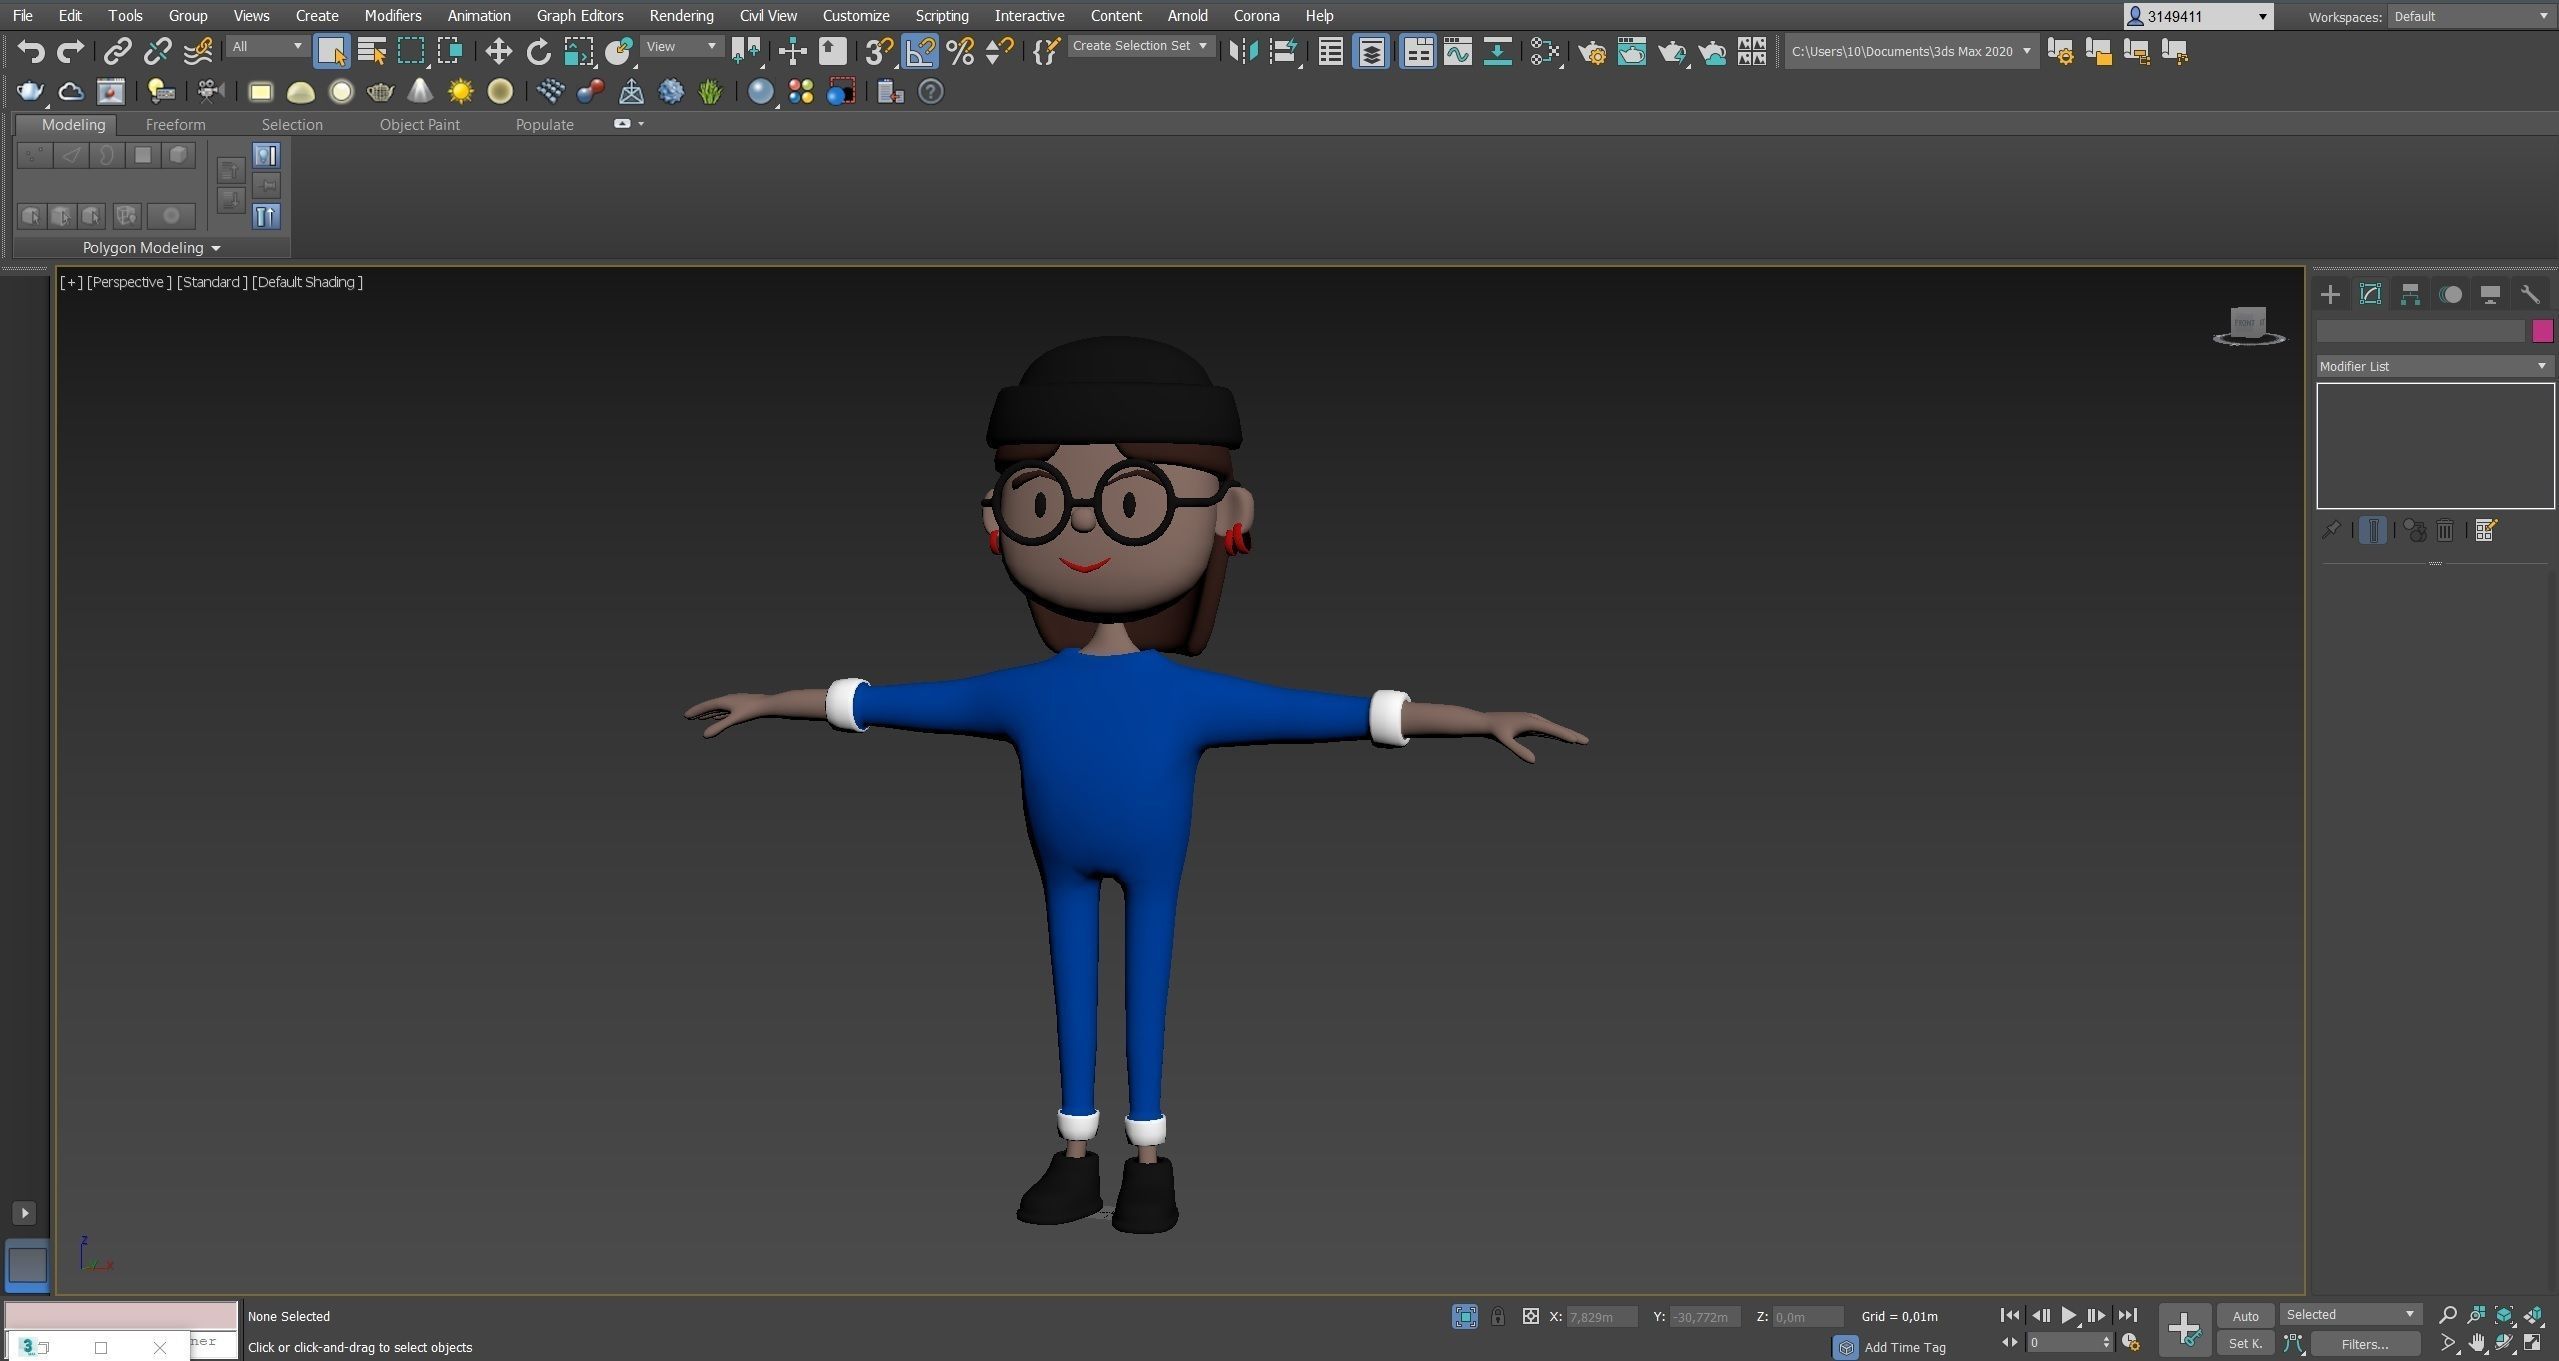Click the Filters... button
The image size is (2559, 1361).
click(x=2364, y=1344)
